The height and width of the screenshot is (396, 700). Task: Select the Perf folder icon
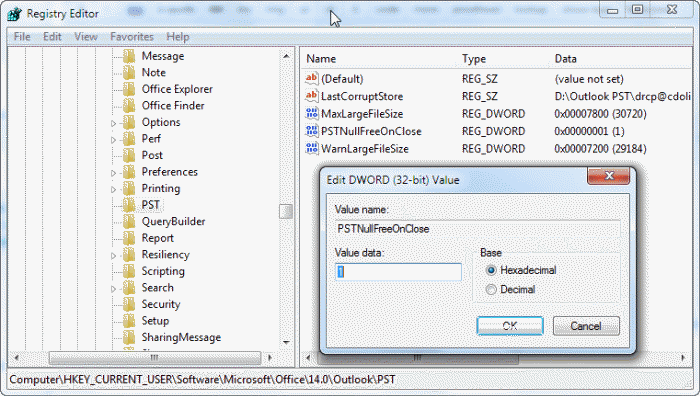click(x=129, y=138)
